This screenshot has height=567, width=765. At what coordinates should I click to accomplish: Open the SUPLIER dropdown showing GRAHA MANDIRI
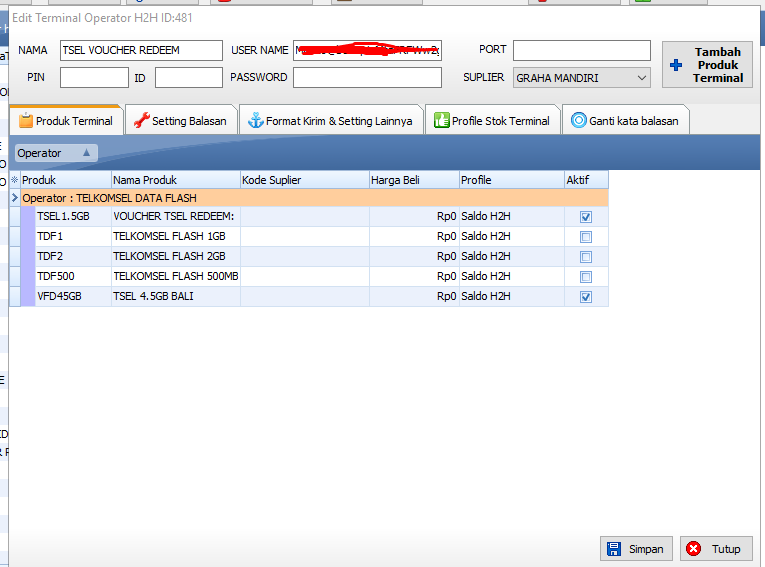pyautogui.click(x=641, y=77)
